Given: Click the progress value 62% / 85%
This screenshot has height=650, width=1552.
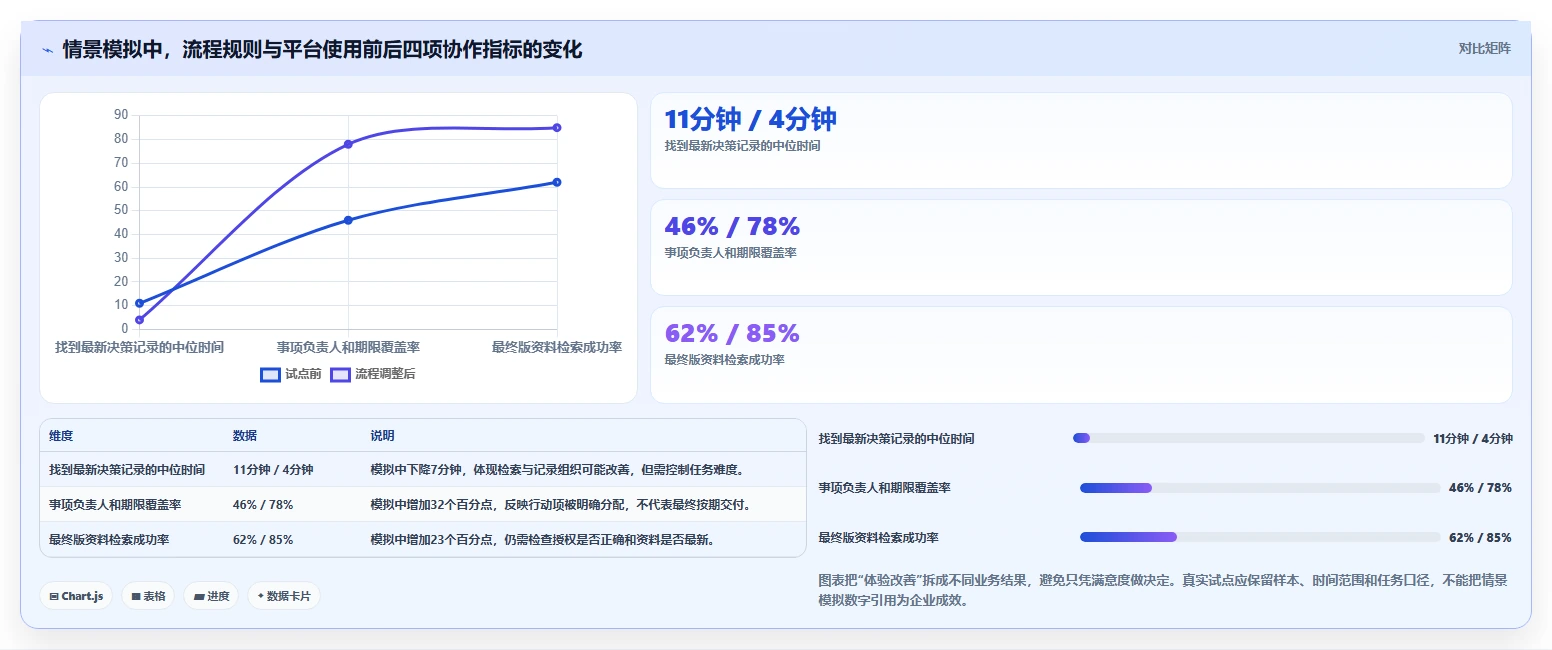Looking at the screenshot, I should 1480,537.
